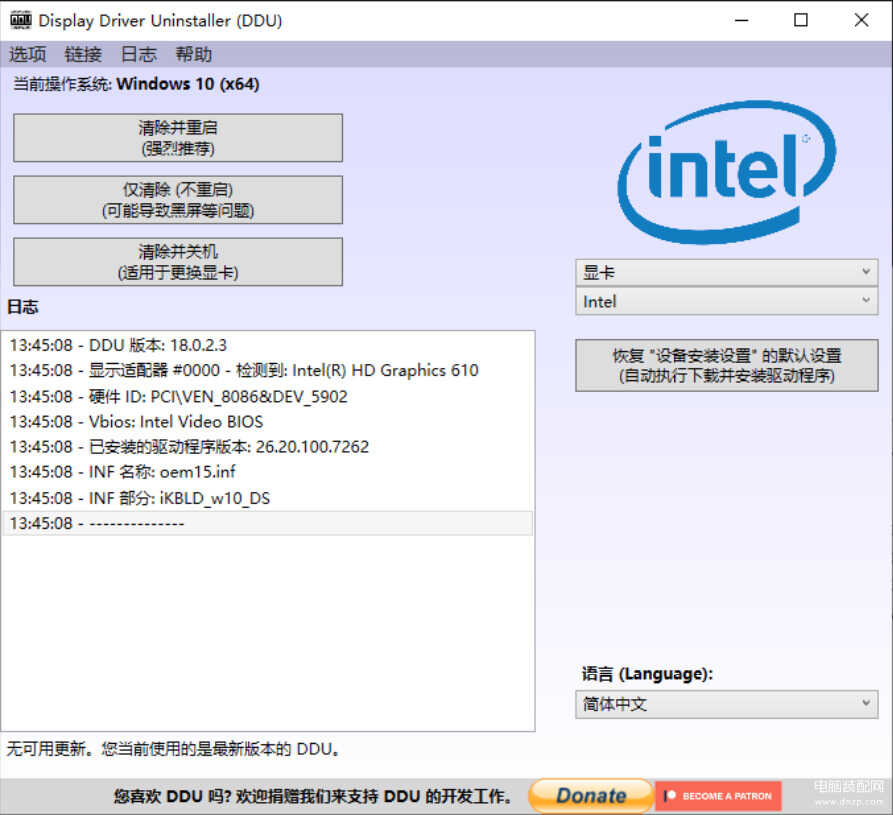Expand the 显卡 device type dropdown

[726, 272]
